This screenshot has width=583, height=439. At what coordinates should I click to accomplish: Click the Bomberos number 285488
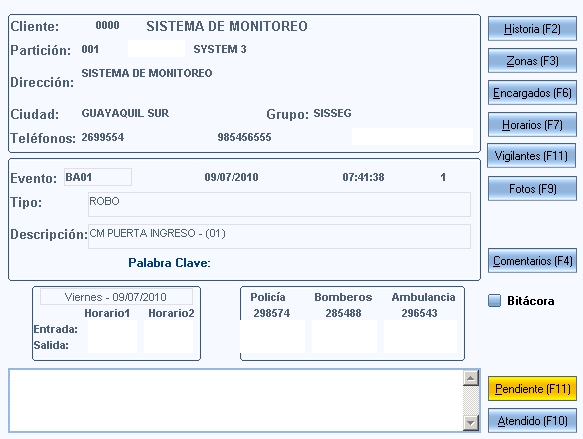pos(343,313)
